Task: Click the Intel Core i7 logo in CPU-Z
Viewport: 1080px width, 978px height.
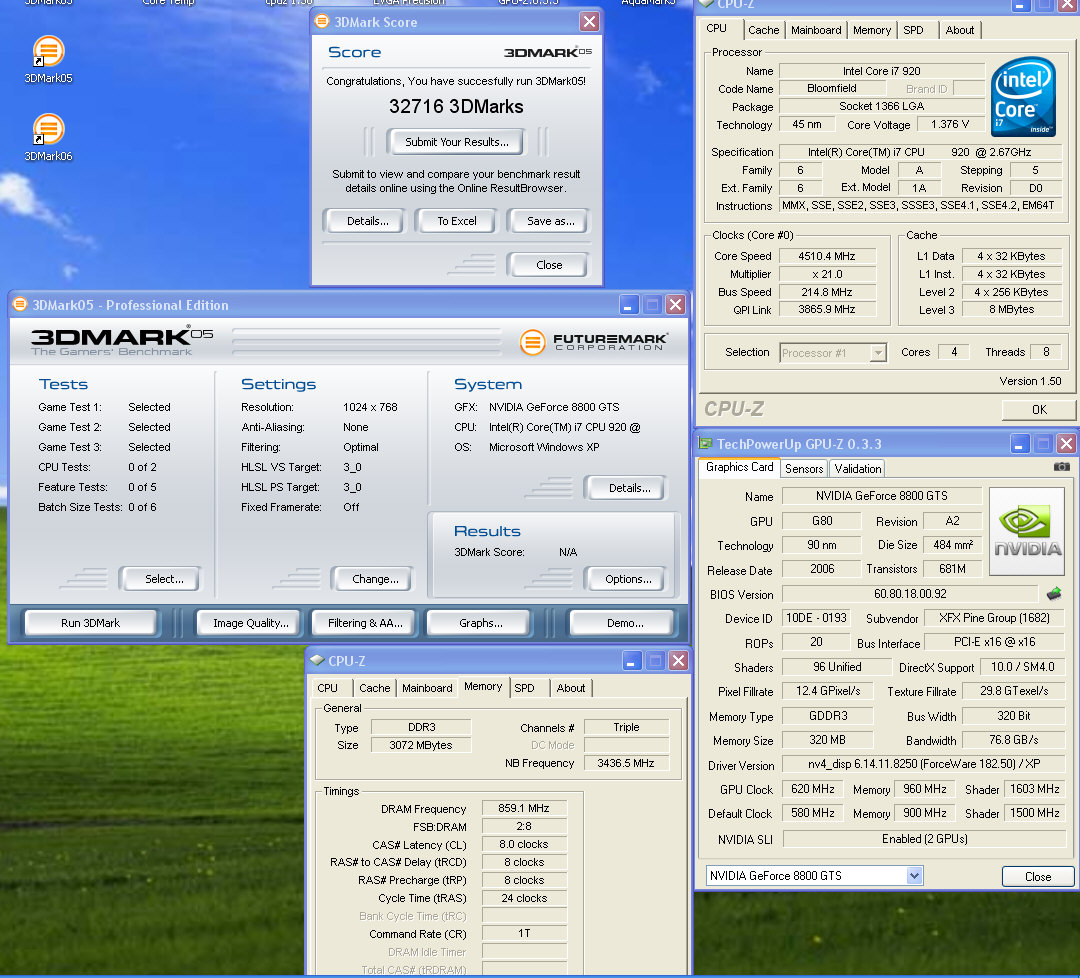Action: coord(1023,96)
